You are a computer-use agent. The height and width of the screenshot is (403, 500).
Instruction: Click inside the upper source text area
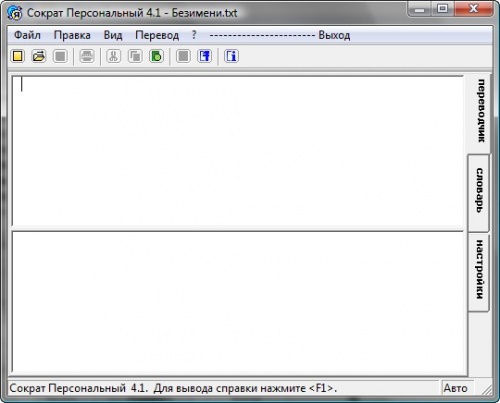point(238,151)
